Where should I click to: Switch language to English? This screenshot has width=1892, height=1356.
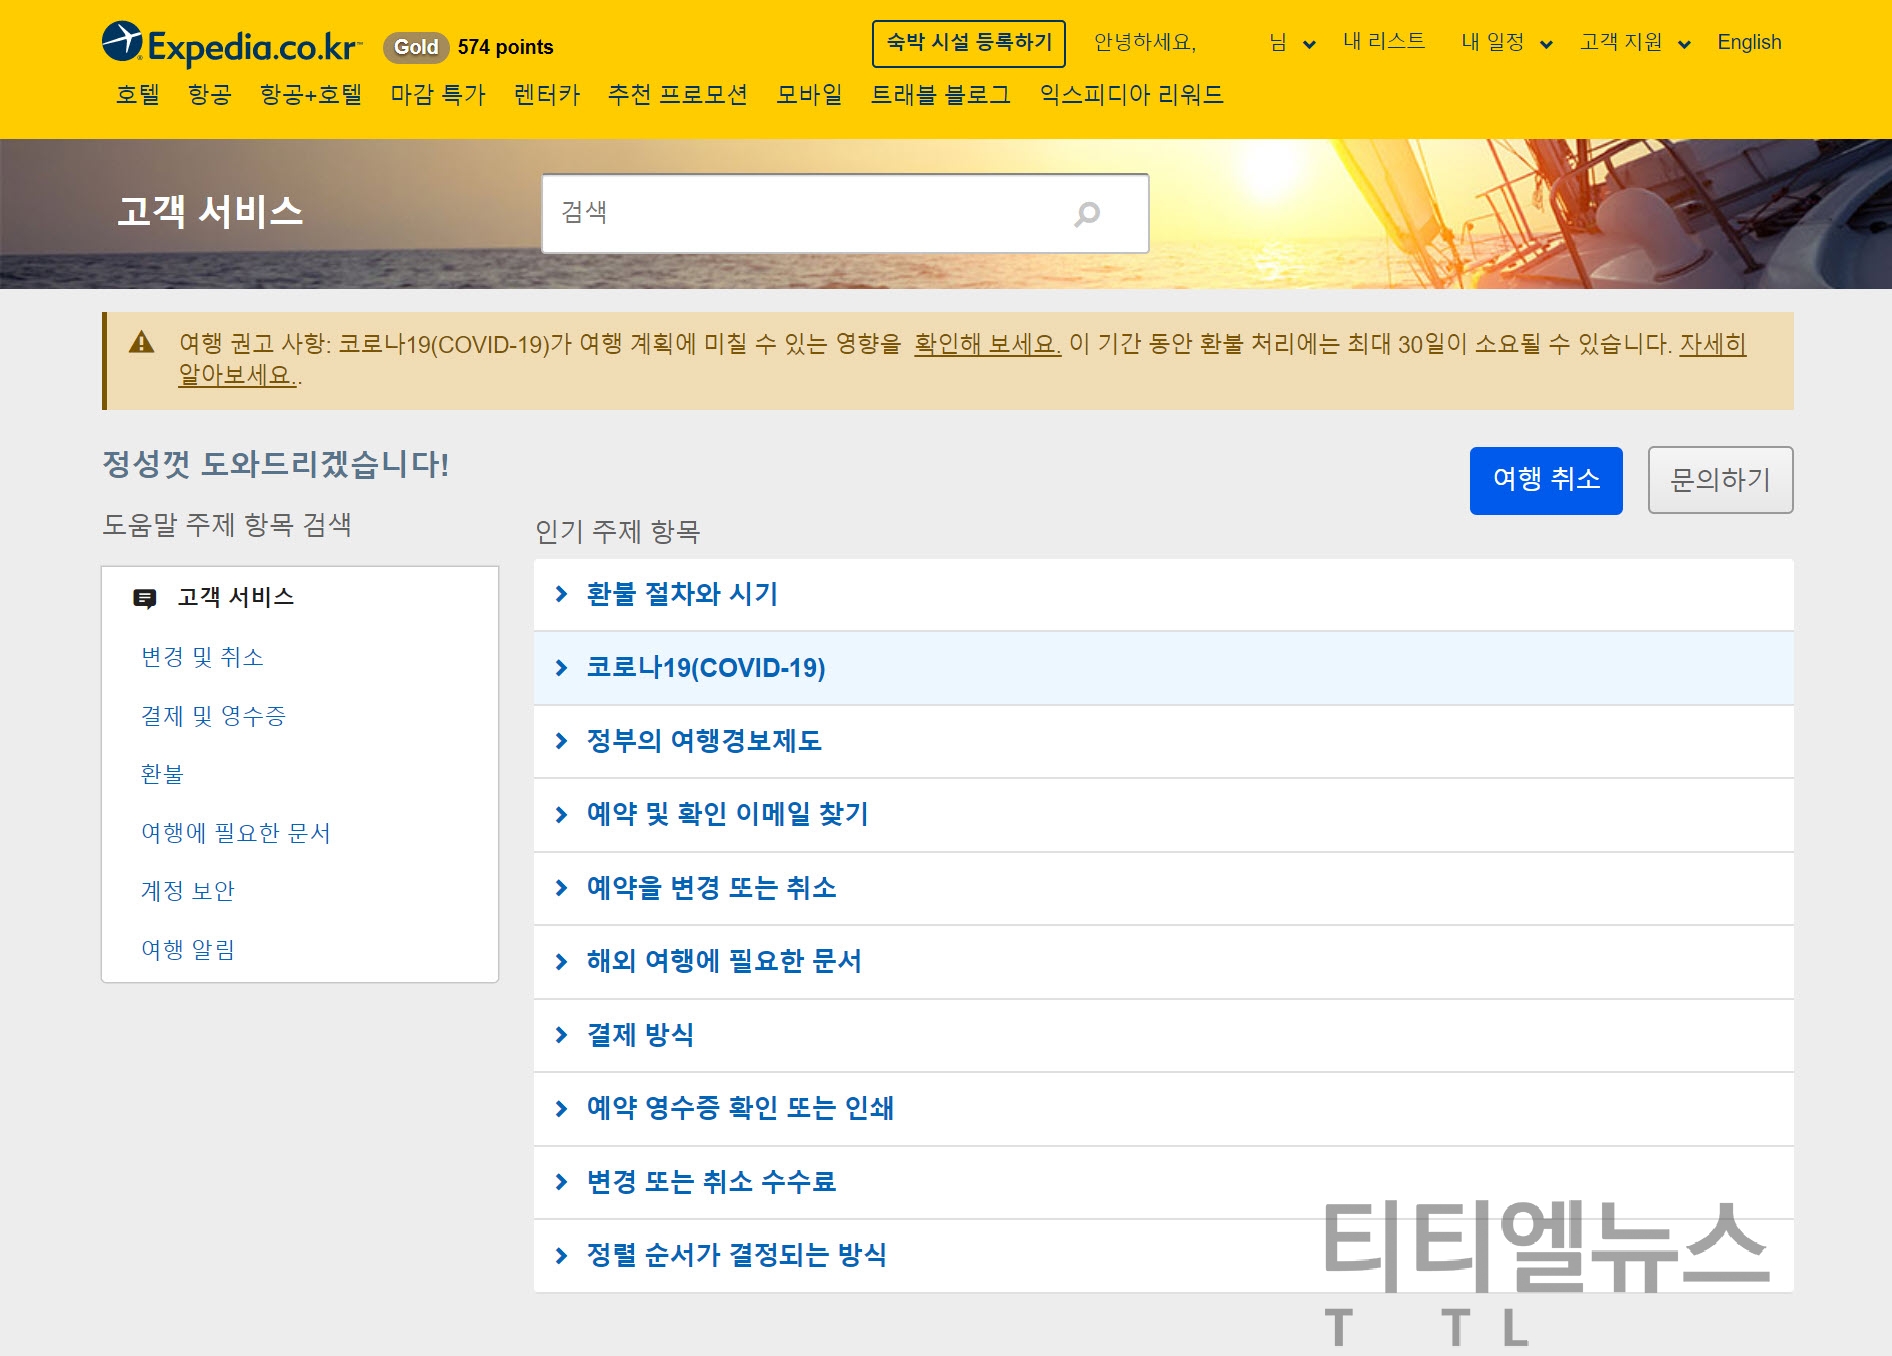tap(1749, 42)
